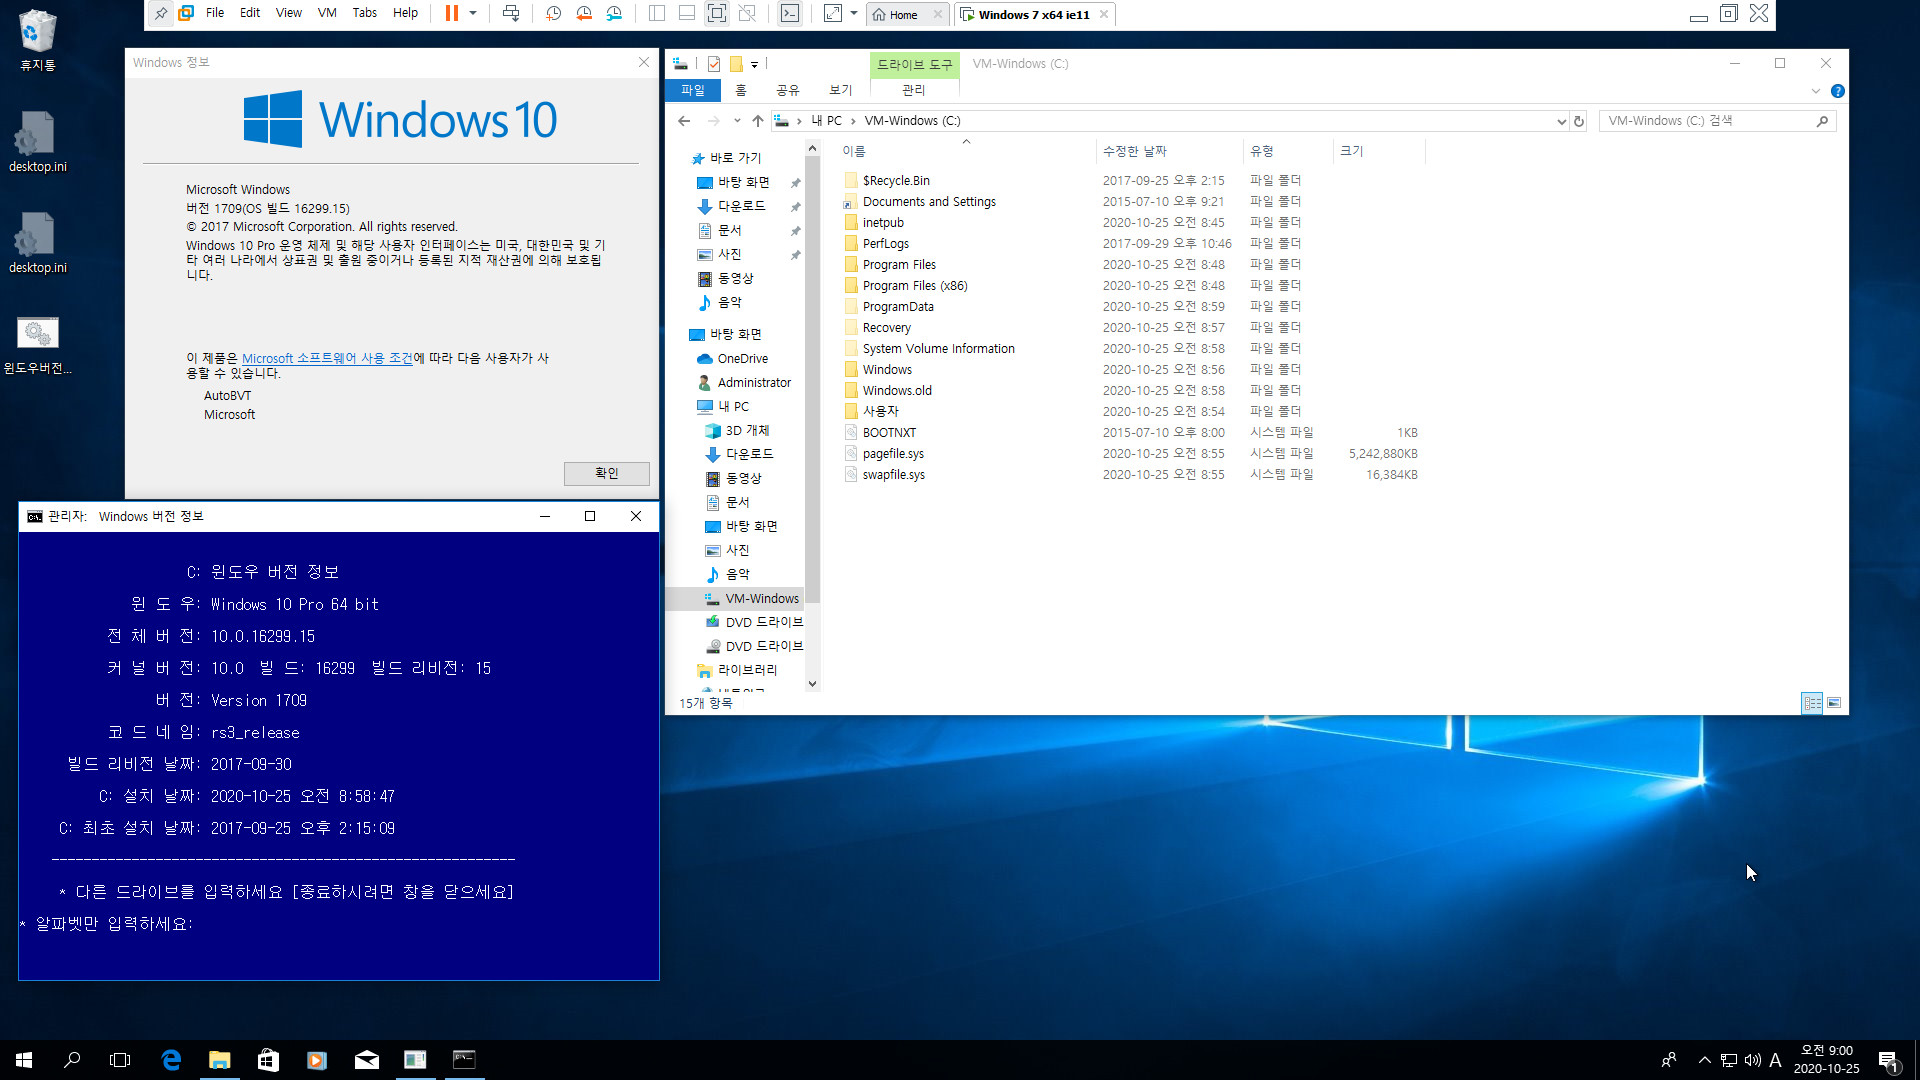Click the Unity mode icon in VMware toolbar
This screenshot has width=1920, height=1080.
tap(747, 14)
